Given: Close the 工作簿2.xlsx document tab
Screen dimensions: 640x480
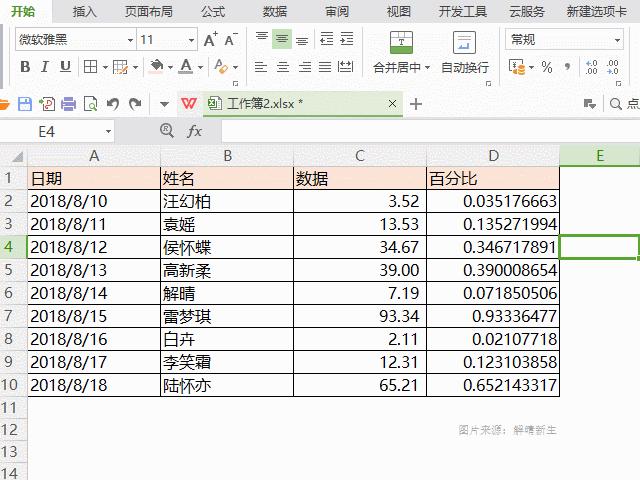Looking at the screenshot, I should coord(392,104).
